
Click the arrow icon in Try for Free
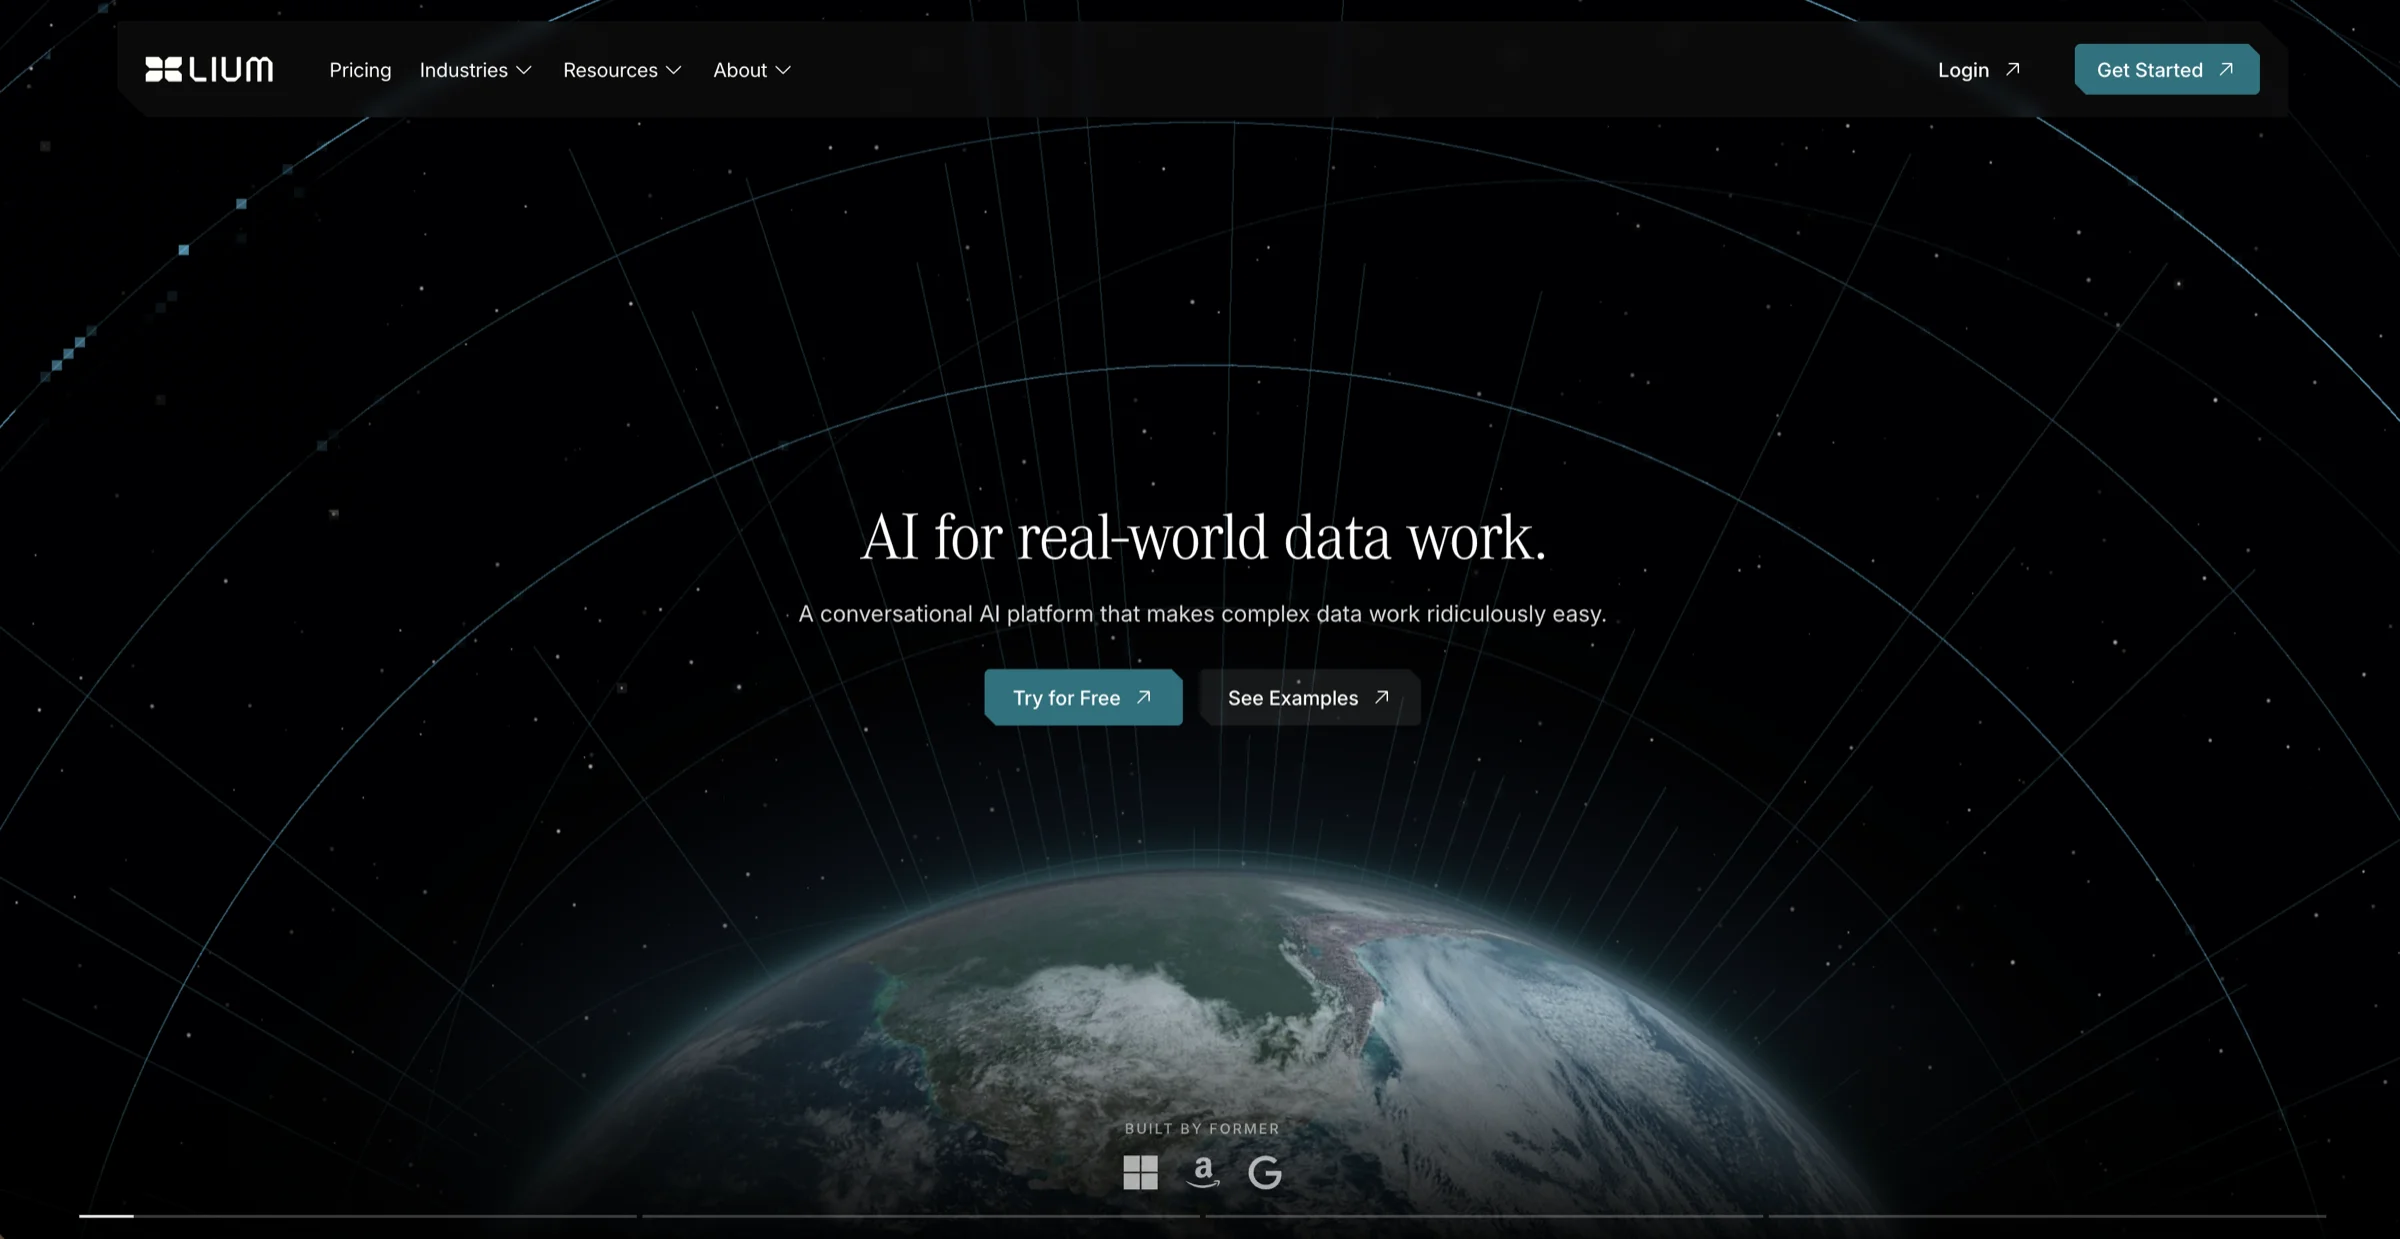tap(1144, 697)
